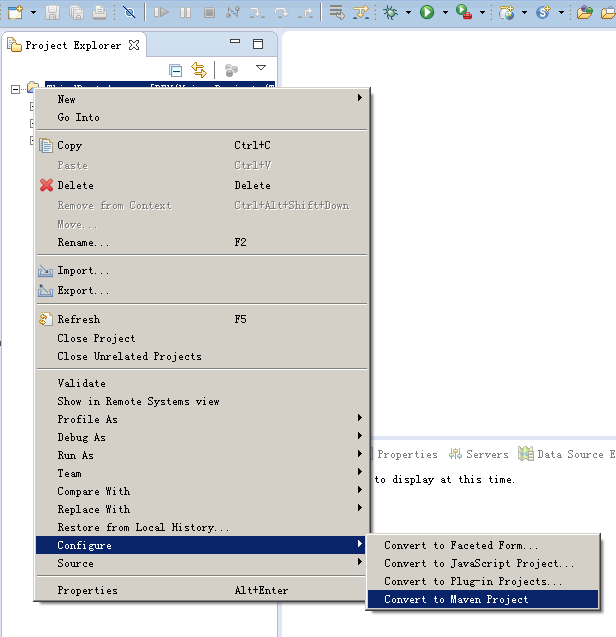Click the Suspend debug icon

185,13
